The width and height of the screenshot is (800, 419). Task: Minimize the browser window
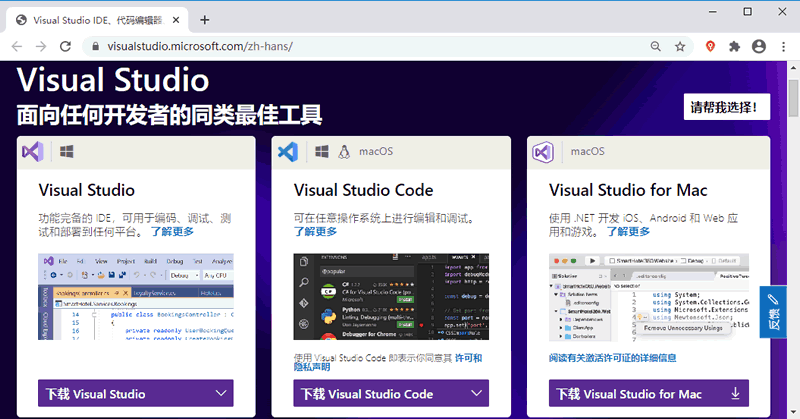pyautogui.click(x=713, y=11)
